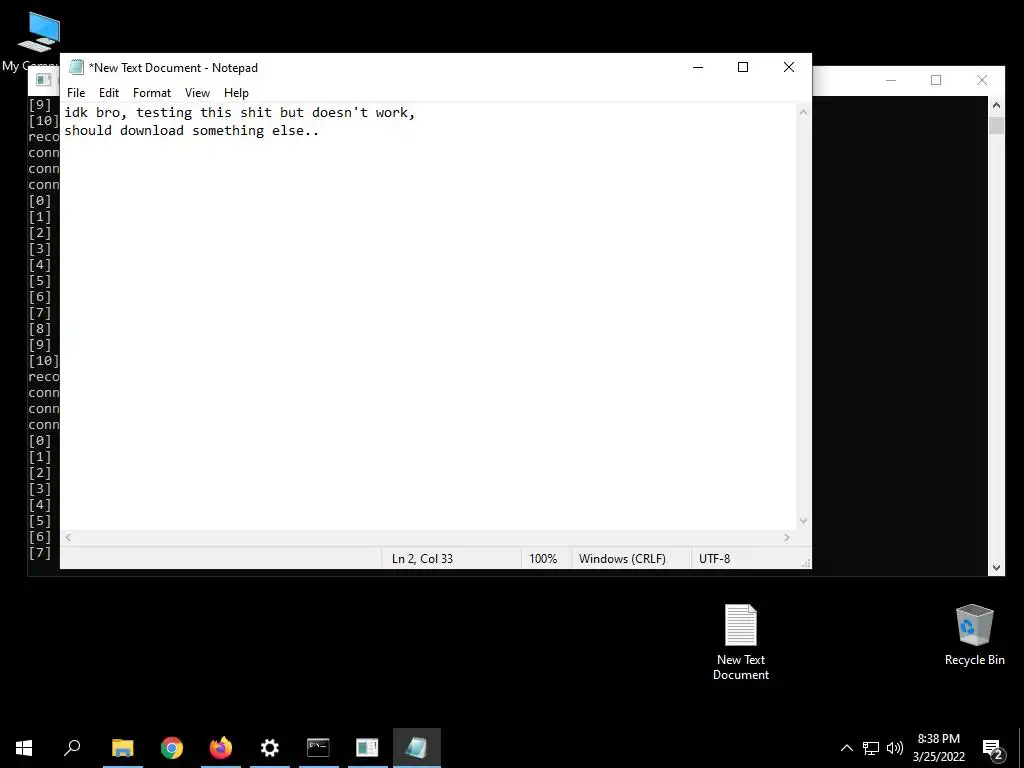This screenshot has height=768, width=1024.
Task: Open Firefox from taskbar
Action: (x=221, y=748)
